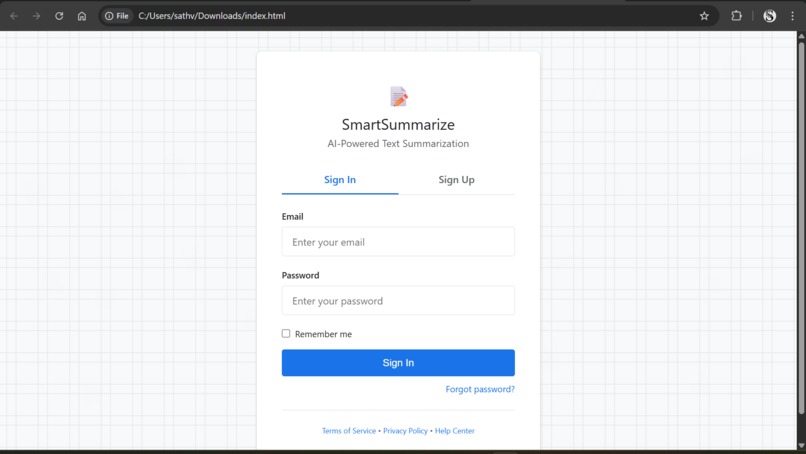The height and width of the screenshot is (454, 806).
Task: Open the Privacy Policy link
Action: coord(405,431)
